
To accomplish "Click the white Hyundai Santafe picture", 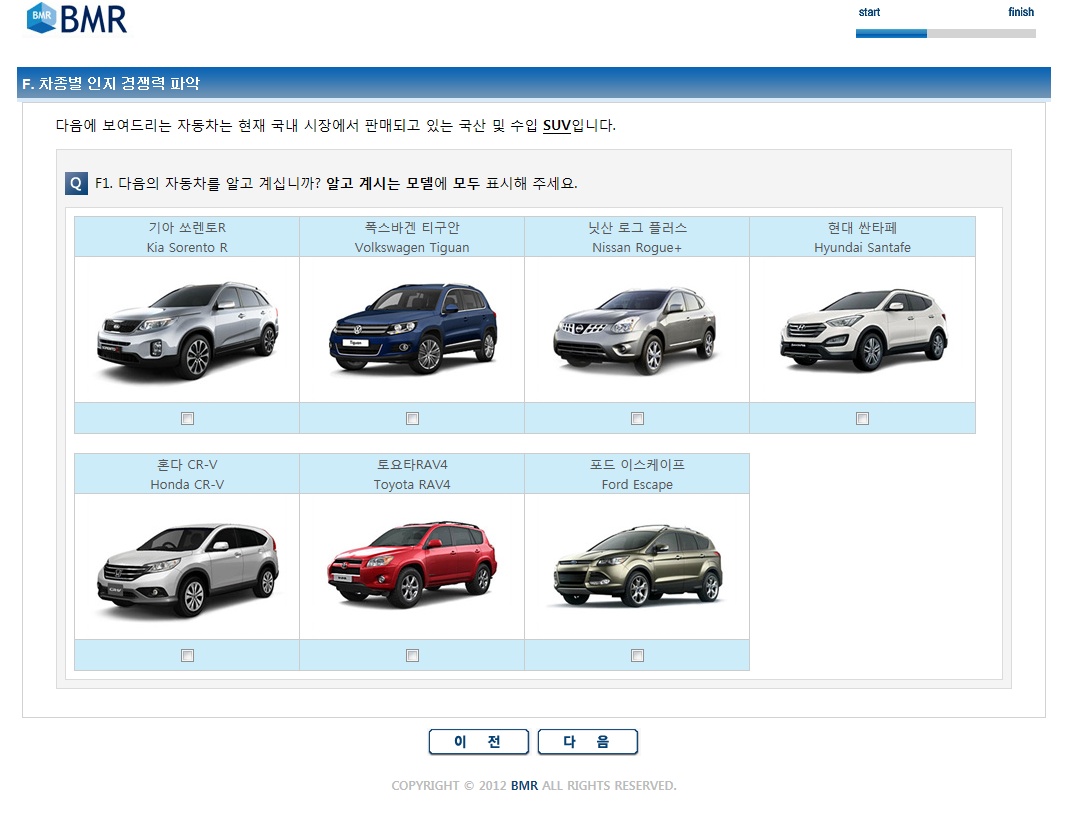I will [862, 330].
